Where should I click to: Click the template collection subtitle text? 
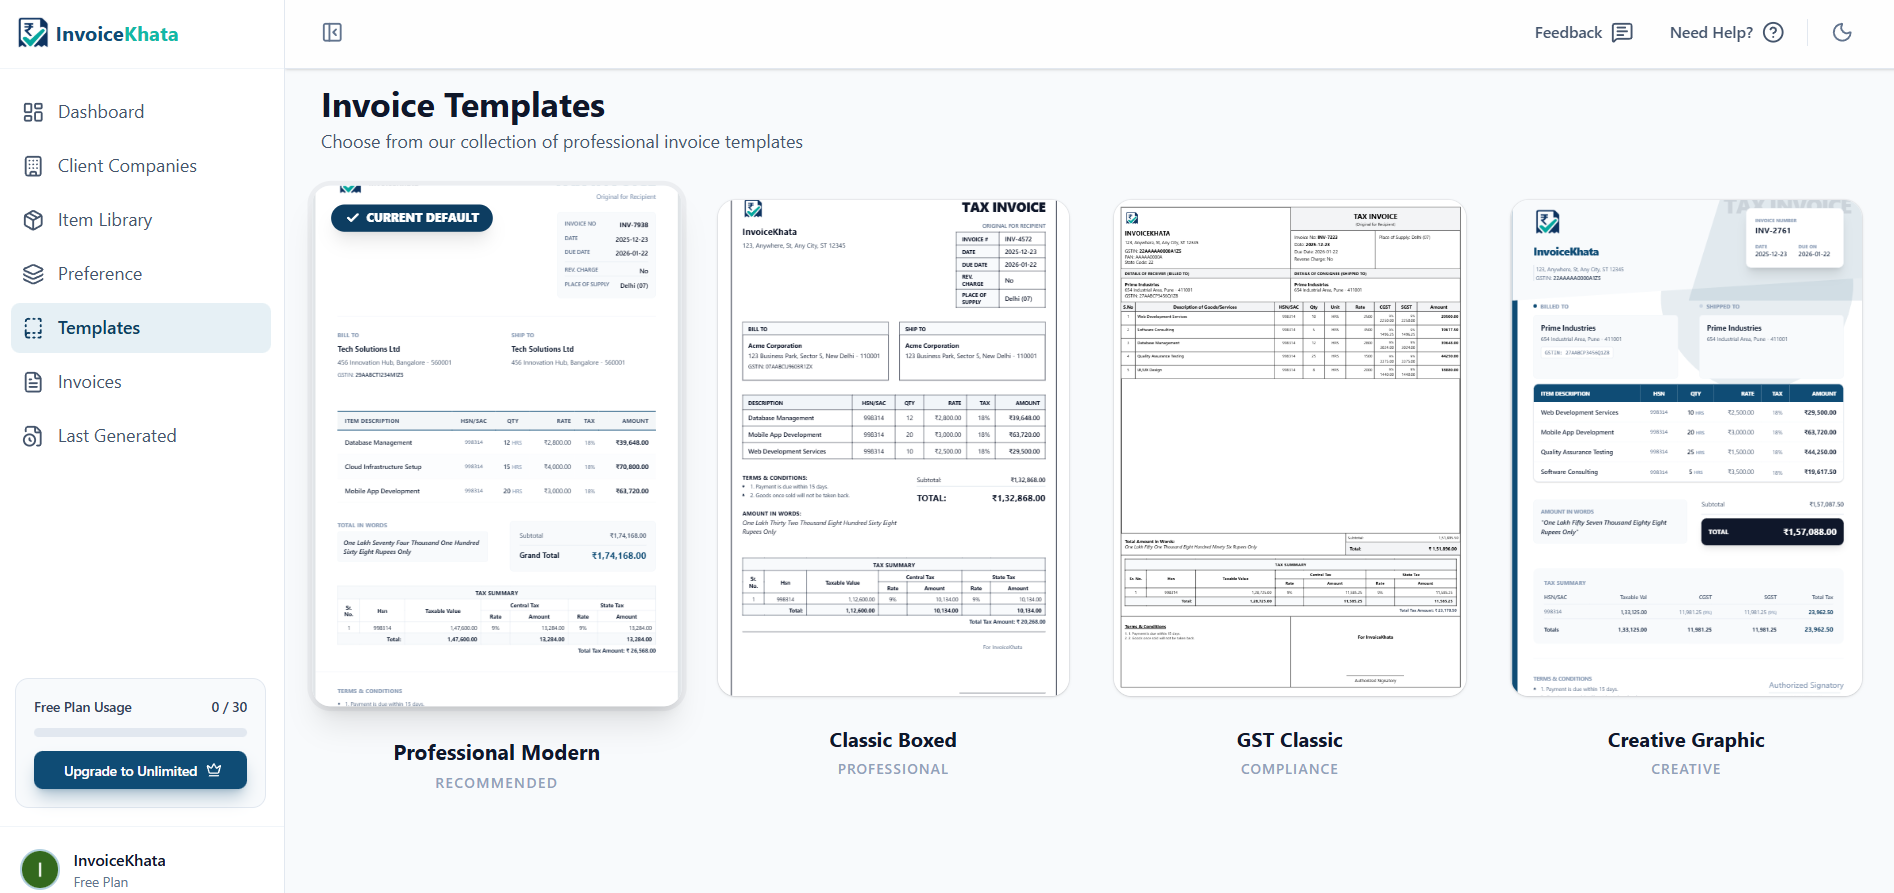[x=562, y=142]
